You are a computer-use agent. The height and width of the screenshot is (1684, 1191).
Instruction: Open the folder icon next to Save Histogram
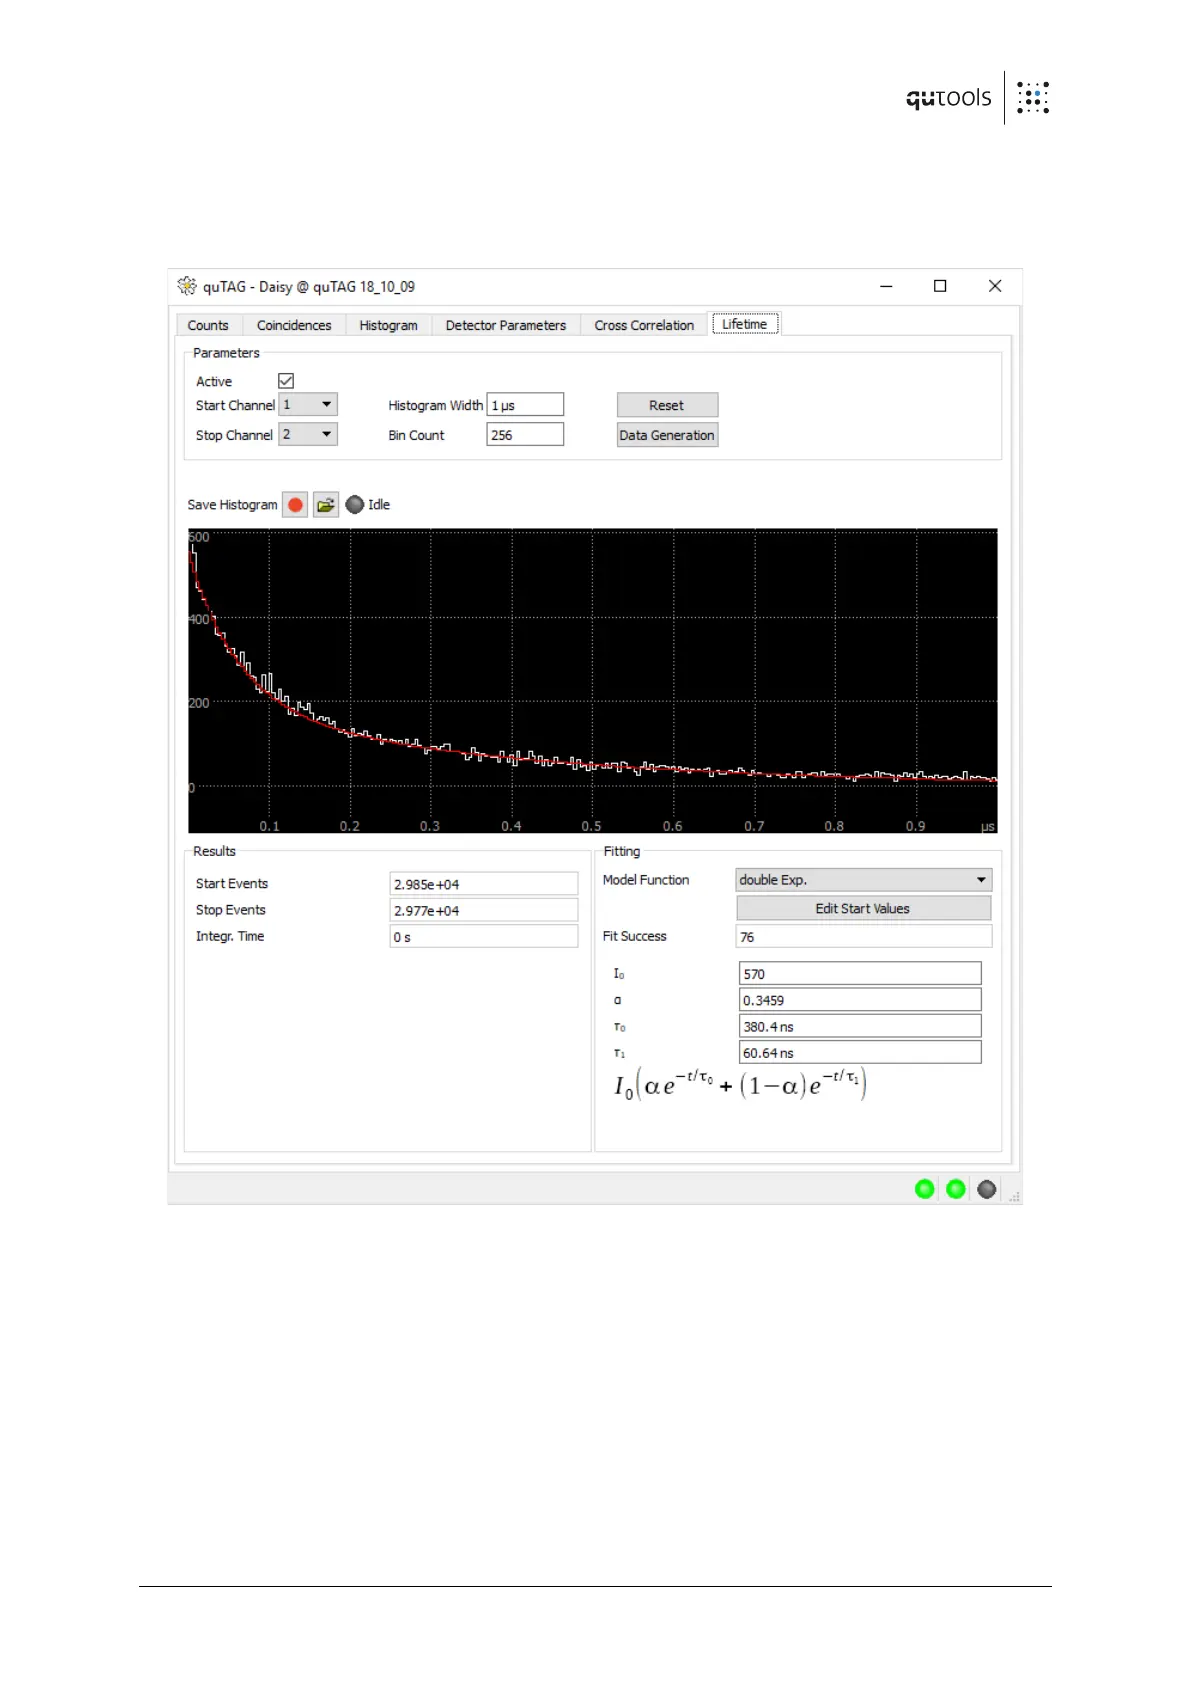[325, 505]
